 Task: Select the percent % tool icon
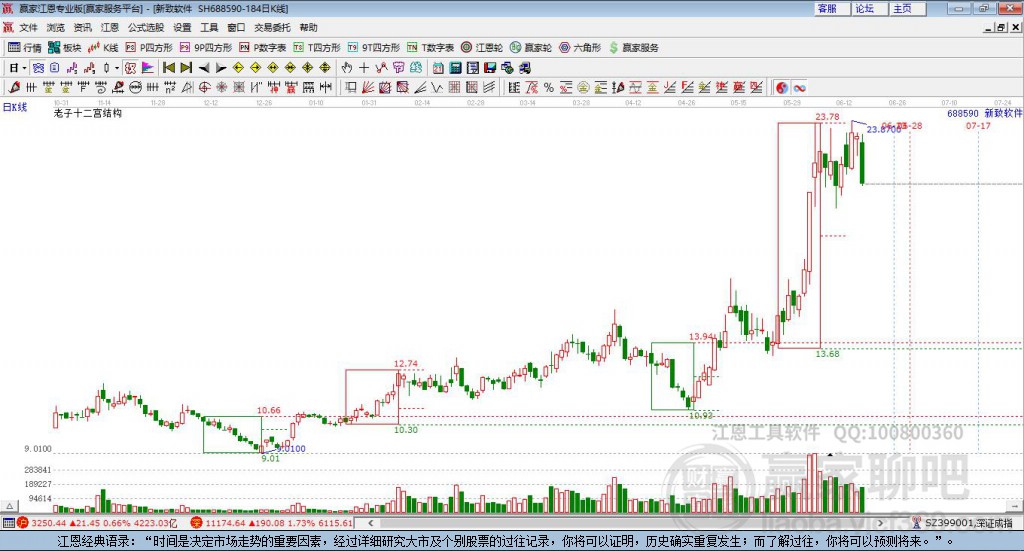pyautogui.click(x=549, y=87)
